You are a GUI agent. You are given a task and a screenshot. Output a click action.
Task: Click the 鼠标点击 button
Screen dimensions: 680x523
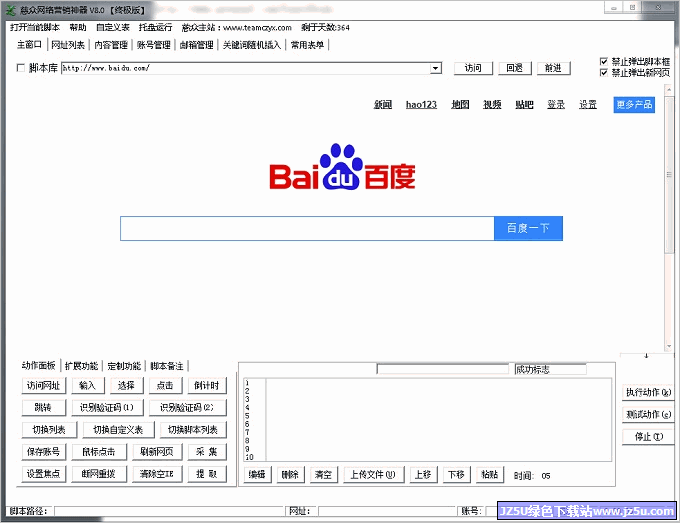click(x=99, y=452)
